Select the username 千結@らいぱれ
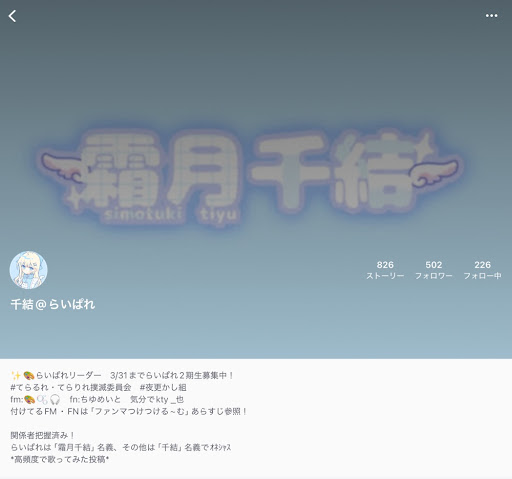This screenshot has width=512, height=479. pos(53,304)
